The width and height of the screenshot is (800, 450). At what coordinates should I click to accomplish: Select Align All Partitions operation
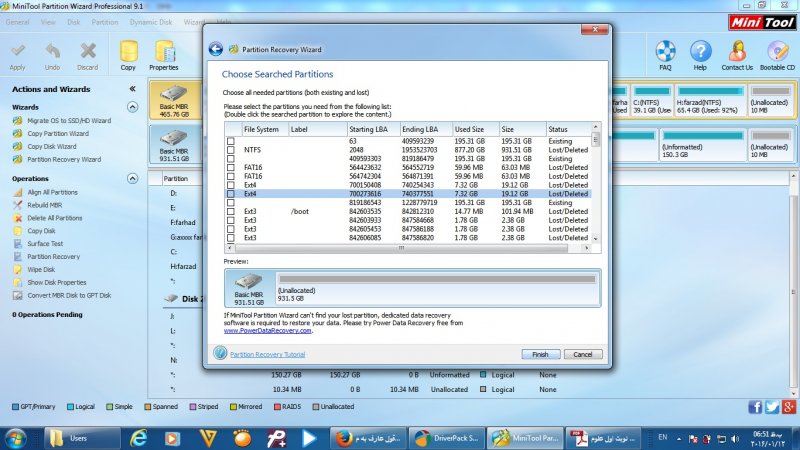click(x=53, y=192)
